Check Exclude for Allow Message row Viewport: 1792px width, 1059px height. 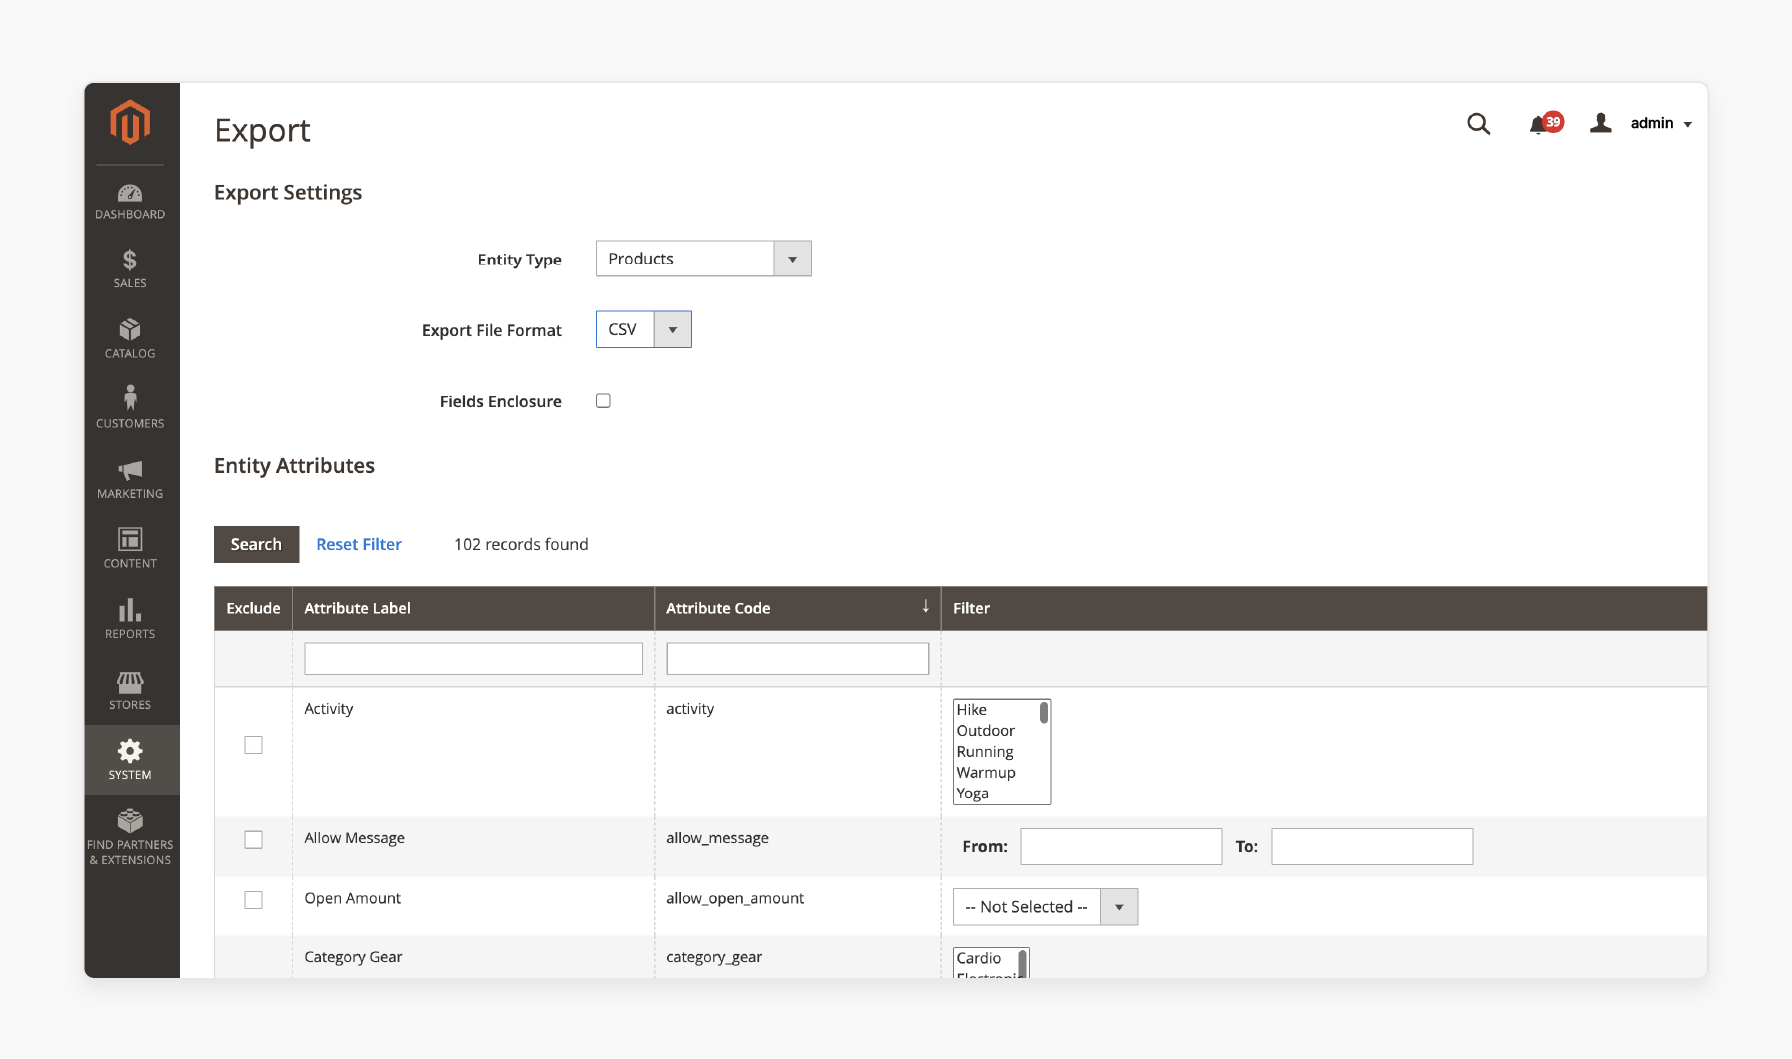click(x=254, y=840)
